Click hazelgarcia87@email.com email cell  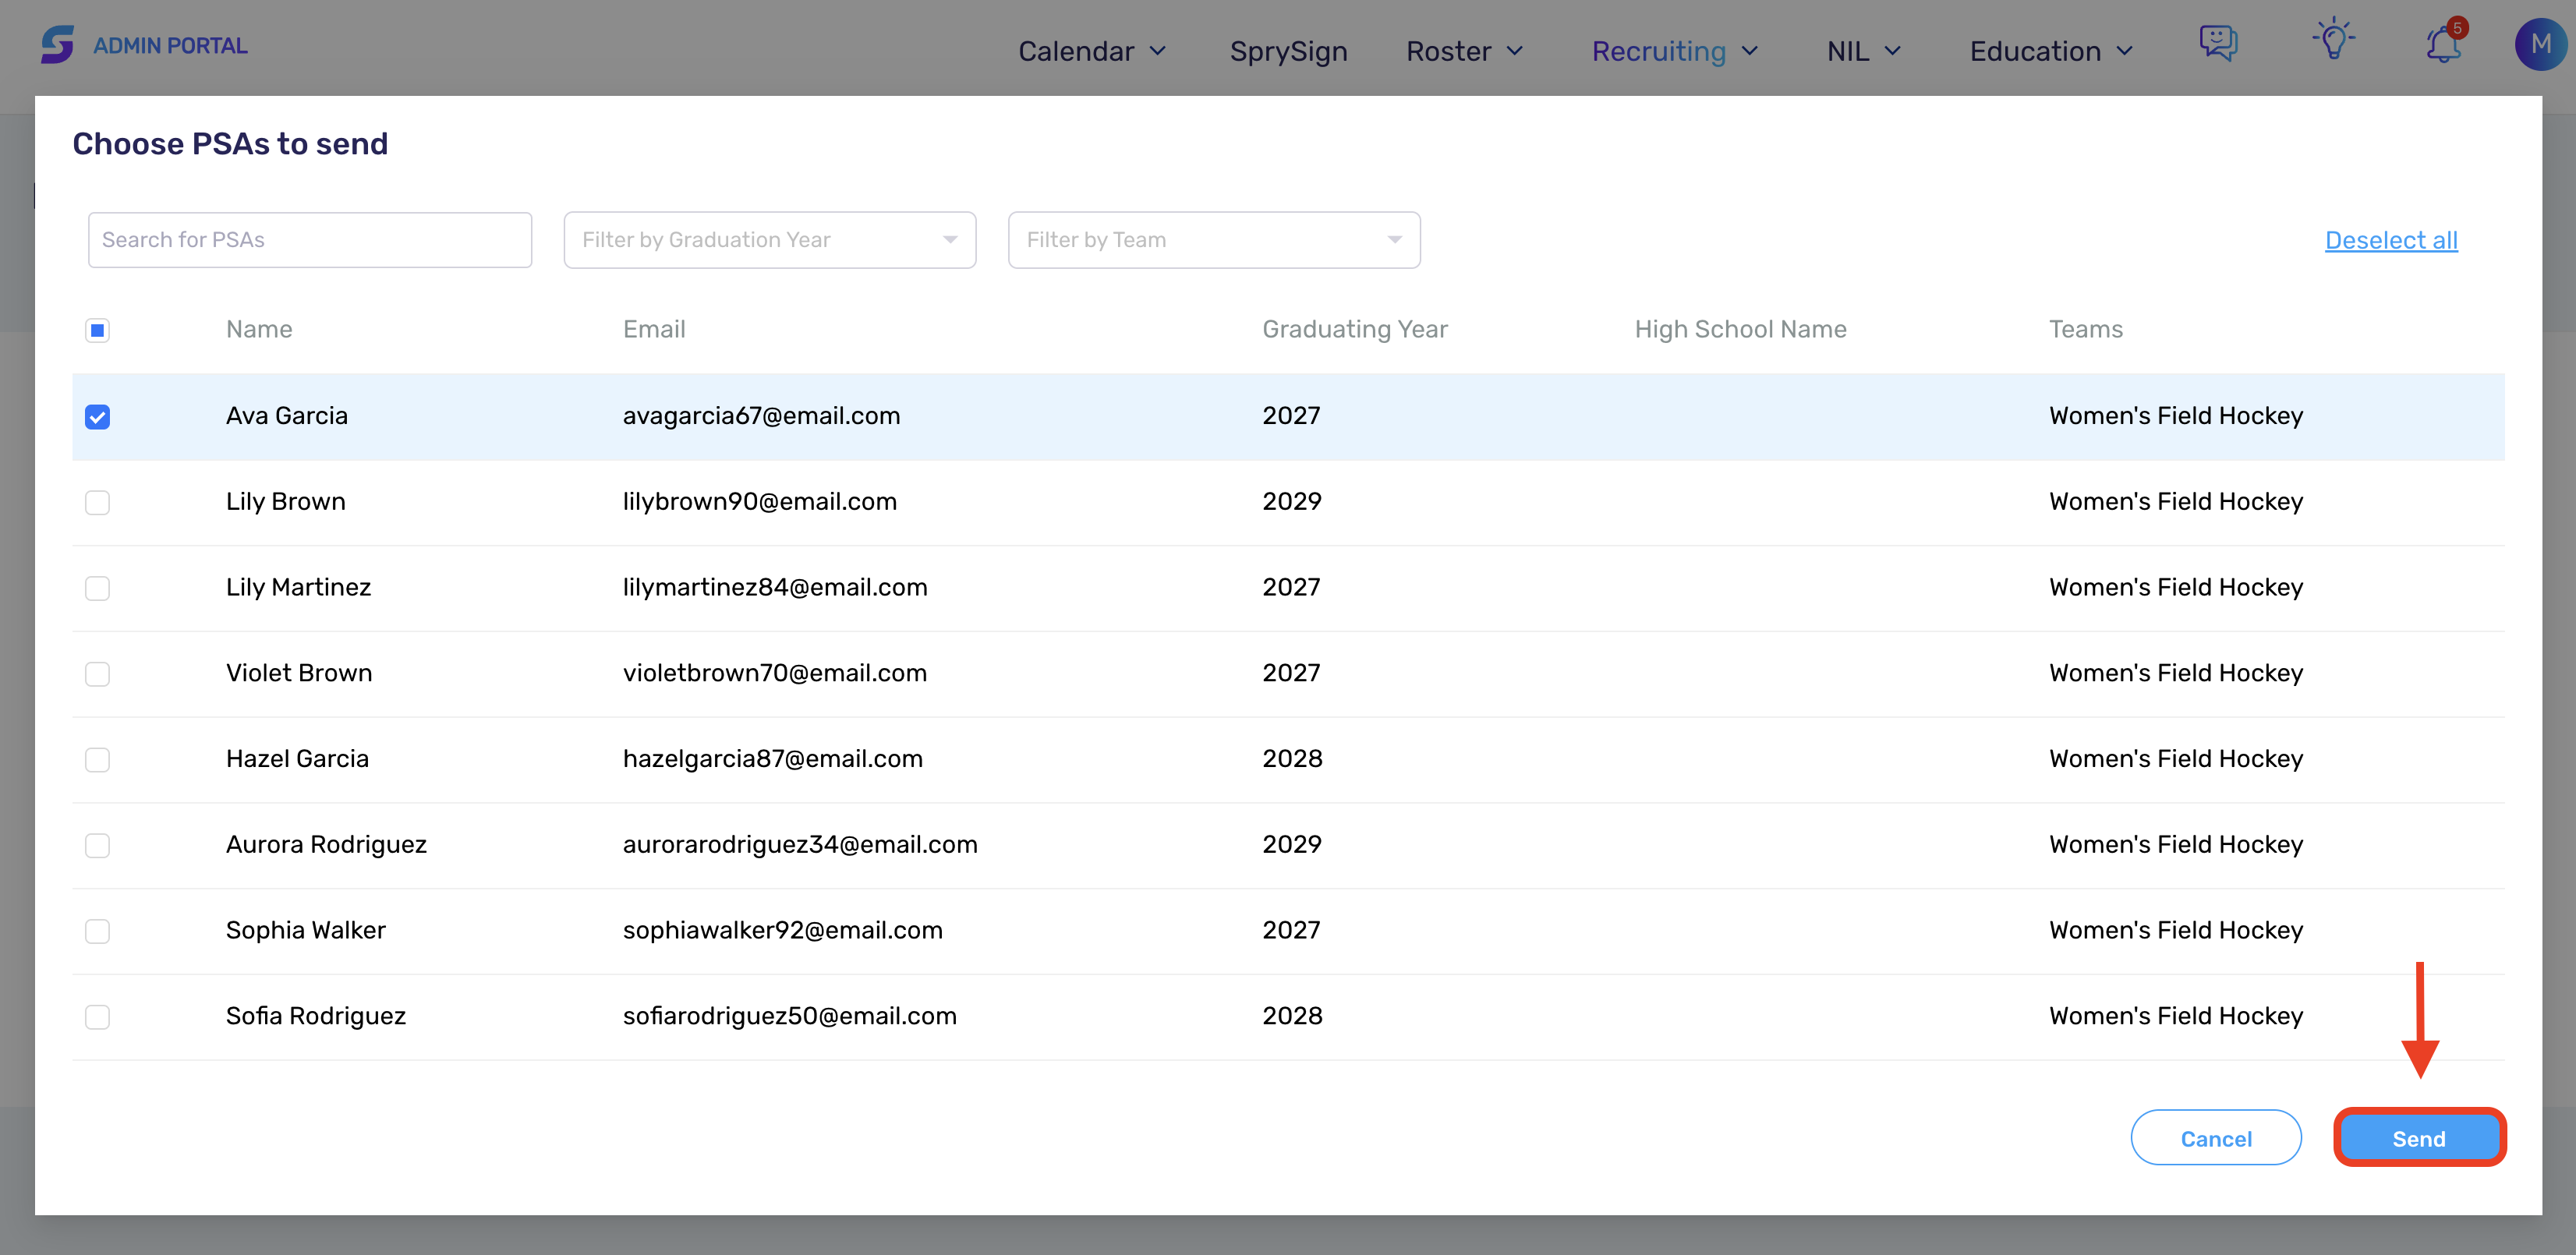[772, 759]
